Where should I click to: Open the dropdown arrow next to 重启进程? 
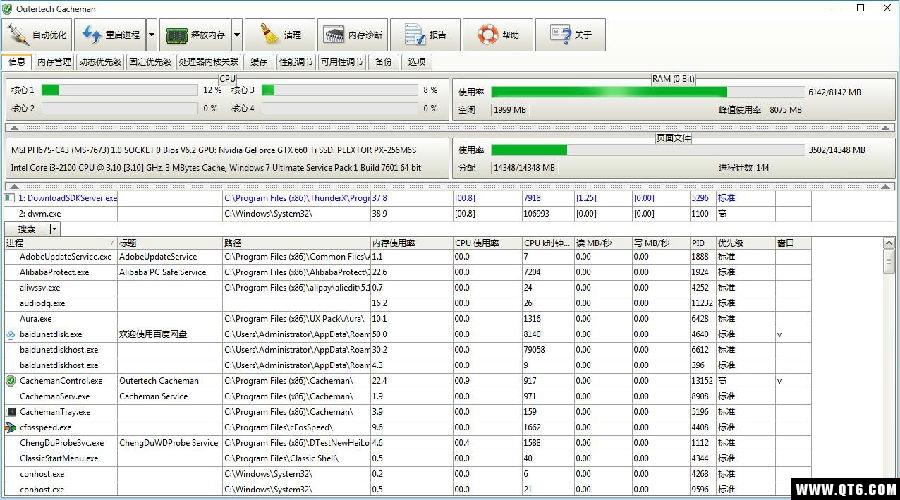point(152,35)
